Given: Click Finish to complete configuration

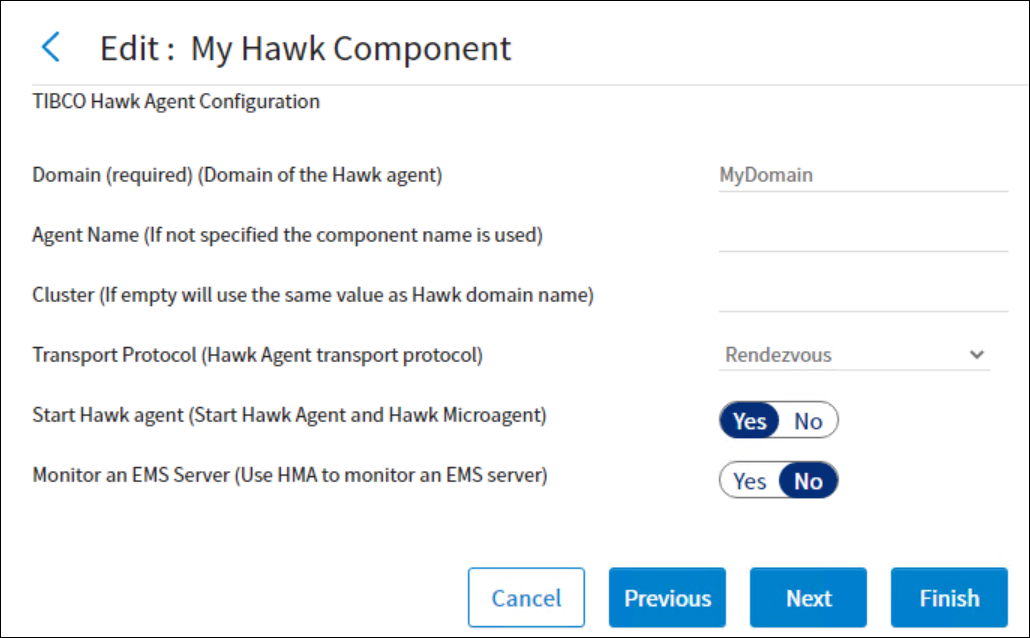Looking at the screenshot, I should click(x=949, y=598).
